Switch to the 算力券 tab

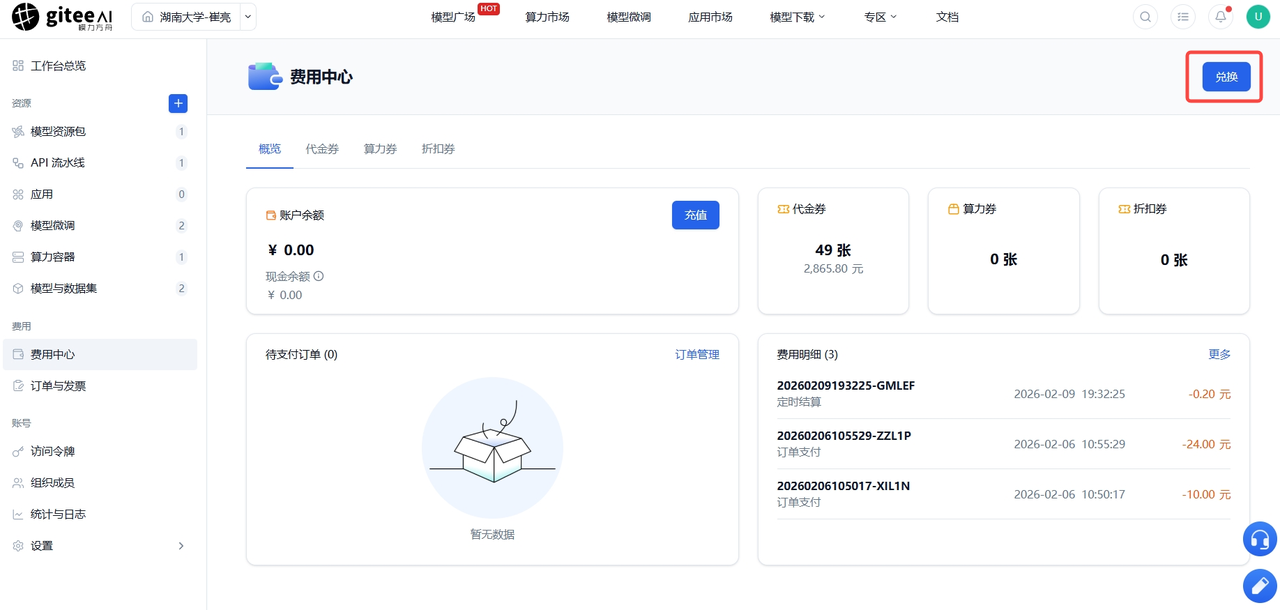click(380, 149)
